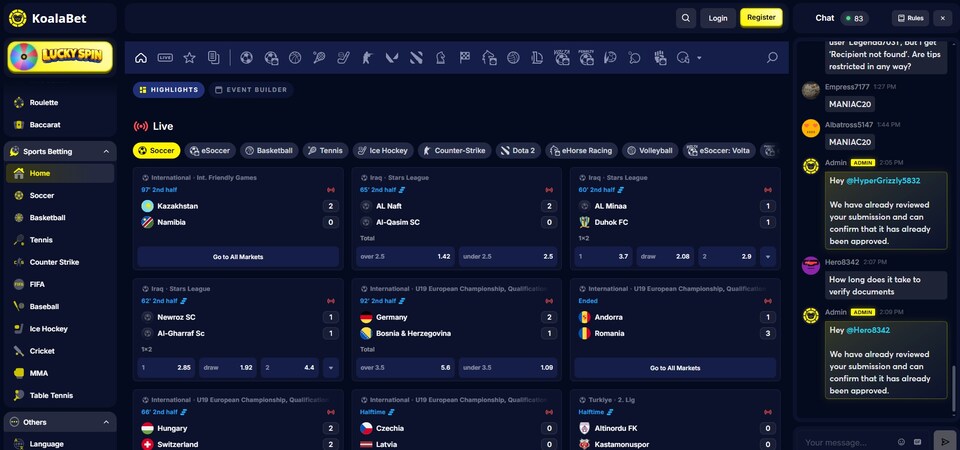Select the Dota 2 live filter chip

(518, 151)
